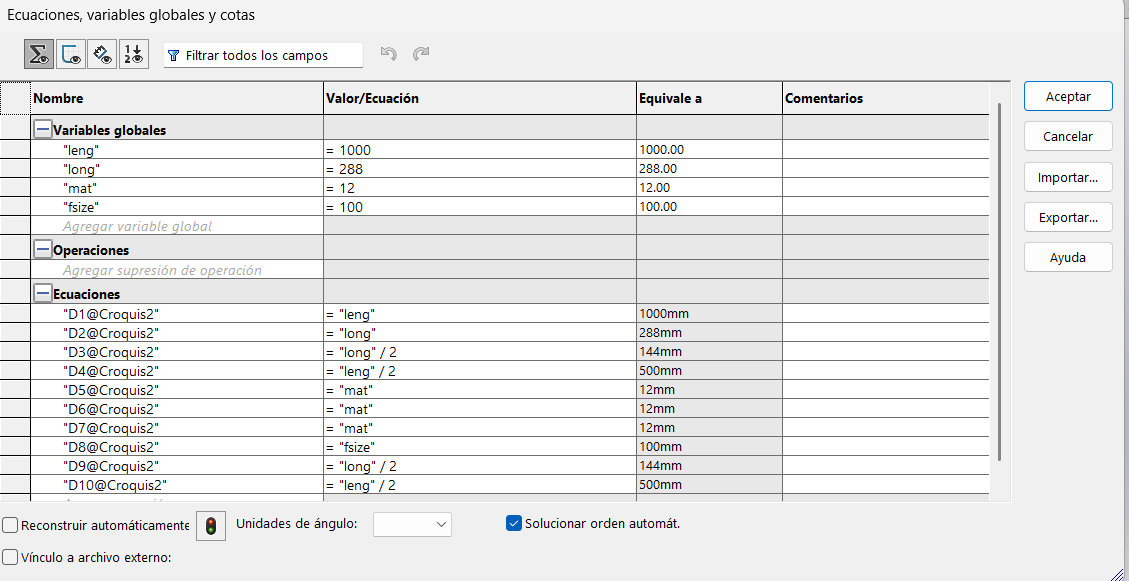Select Ordered View icon
Viewport: 1129px width, 581px height.
coord(133,55)
